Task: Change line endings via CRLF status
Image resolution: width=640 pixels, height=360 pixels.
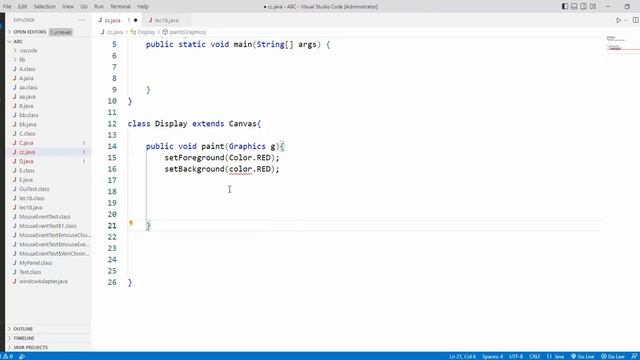Action: [535, 356]
